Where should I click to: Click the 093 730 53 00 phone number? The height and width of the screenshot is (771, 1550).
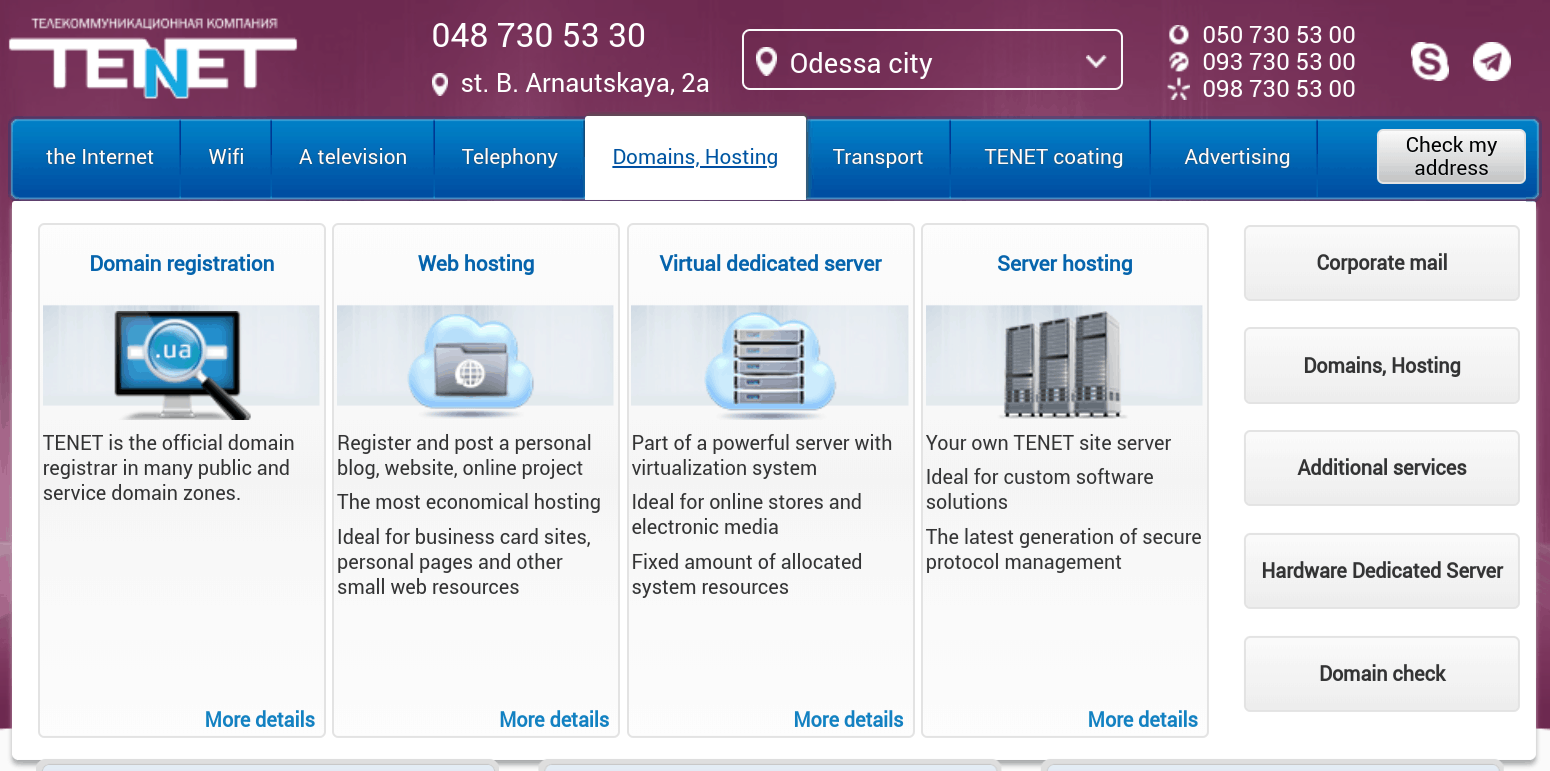coord(1279,62)
